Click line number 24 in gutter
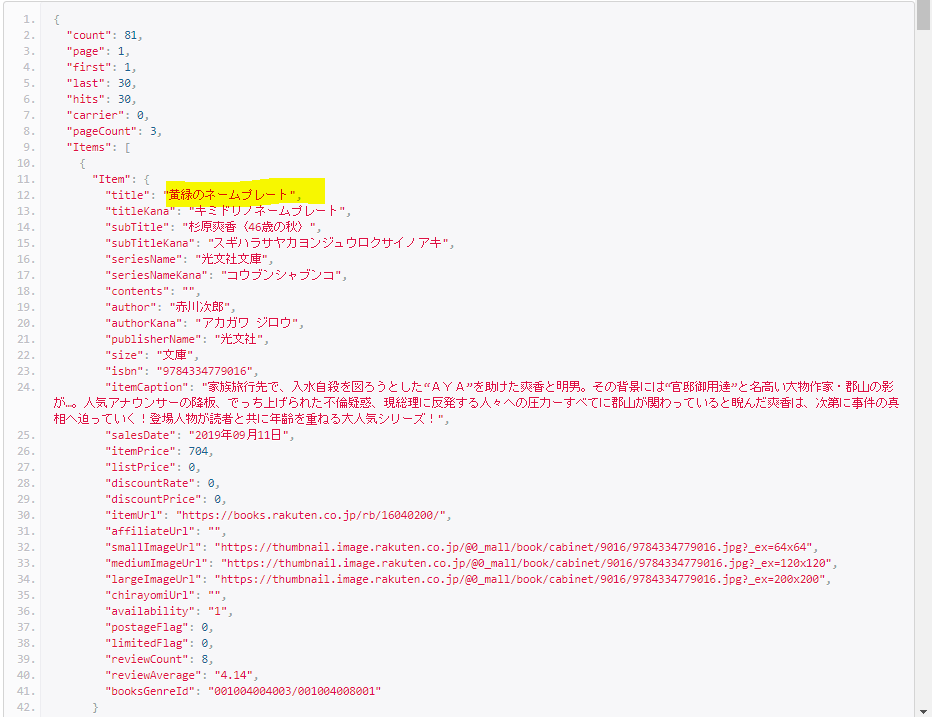The width and height of the screenshot is (949, 717). (25, 387)
